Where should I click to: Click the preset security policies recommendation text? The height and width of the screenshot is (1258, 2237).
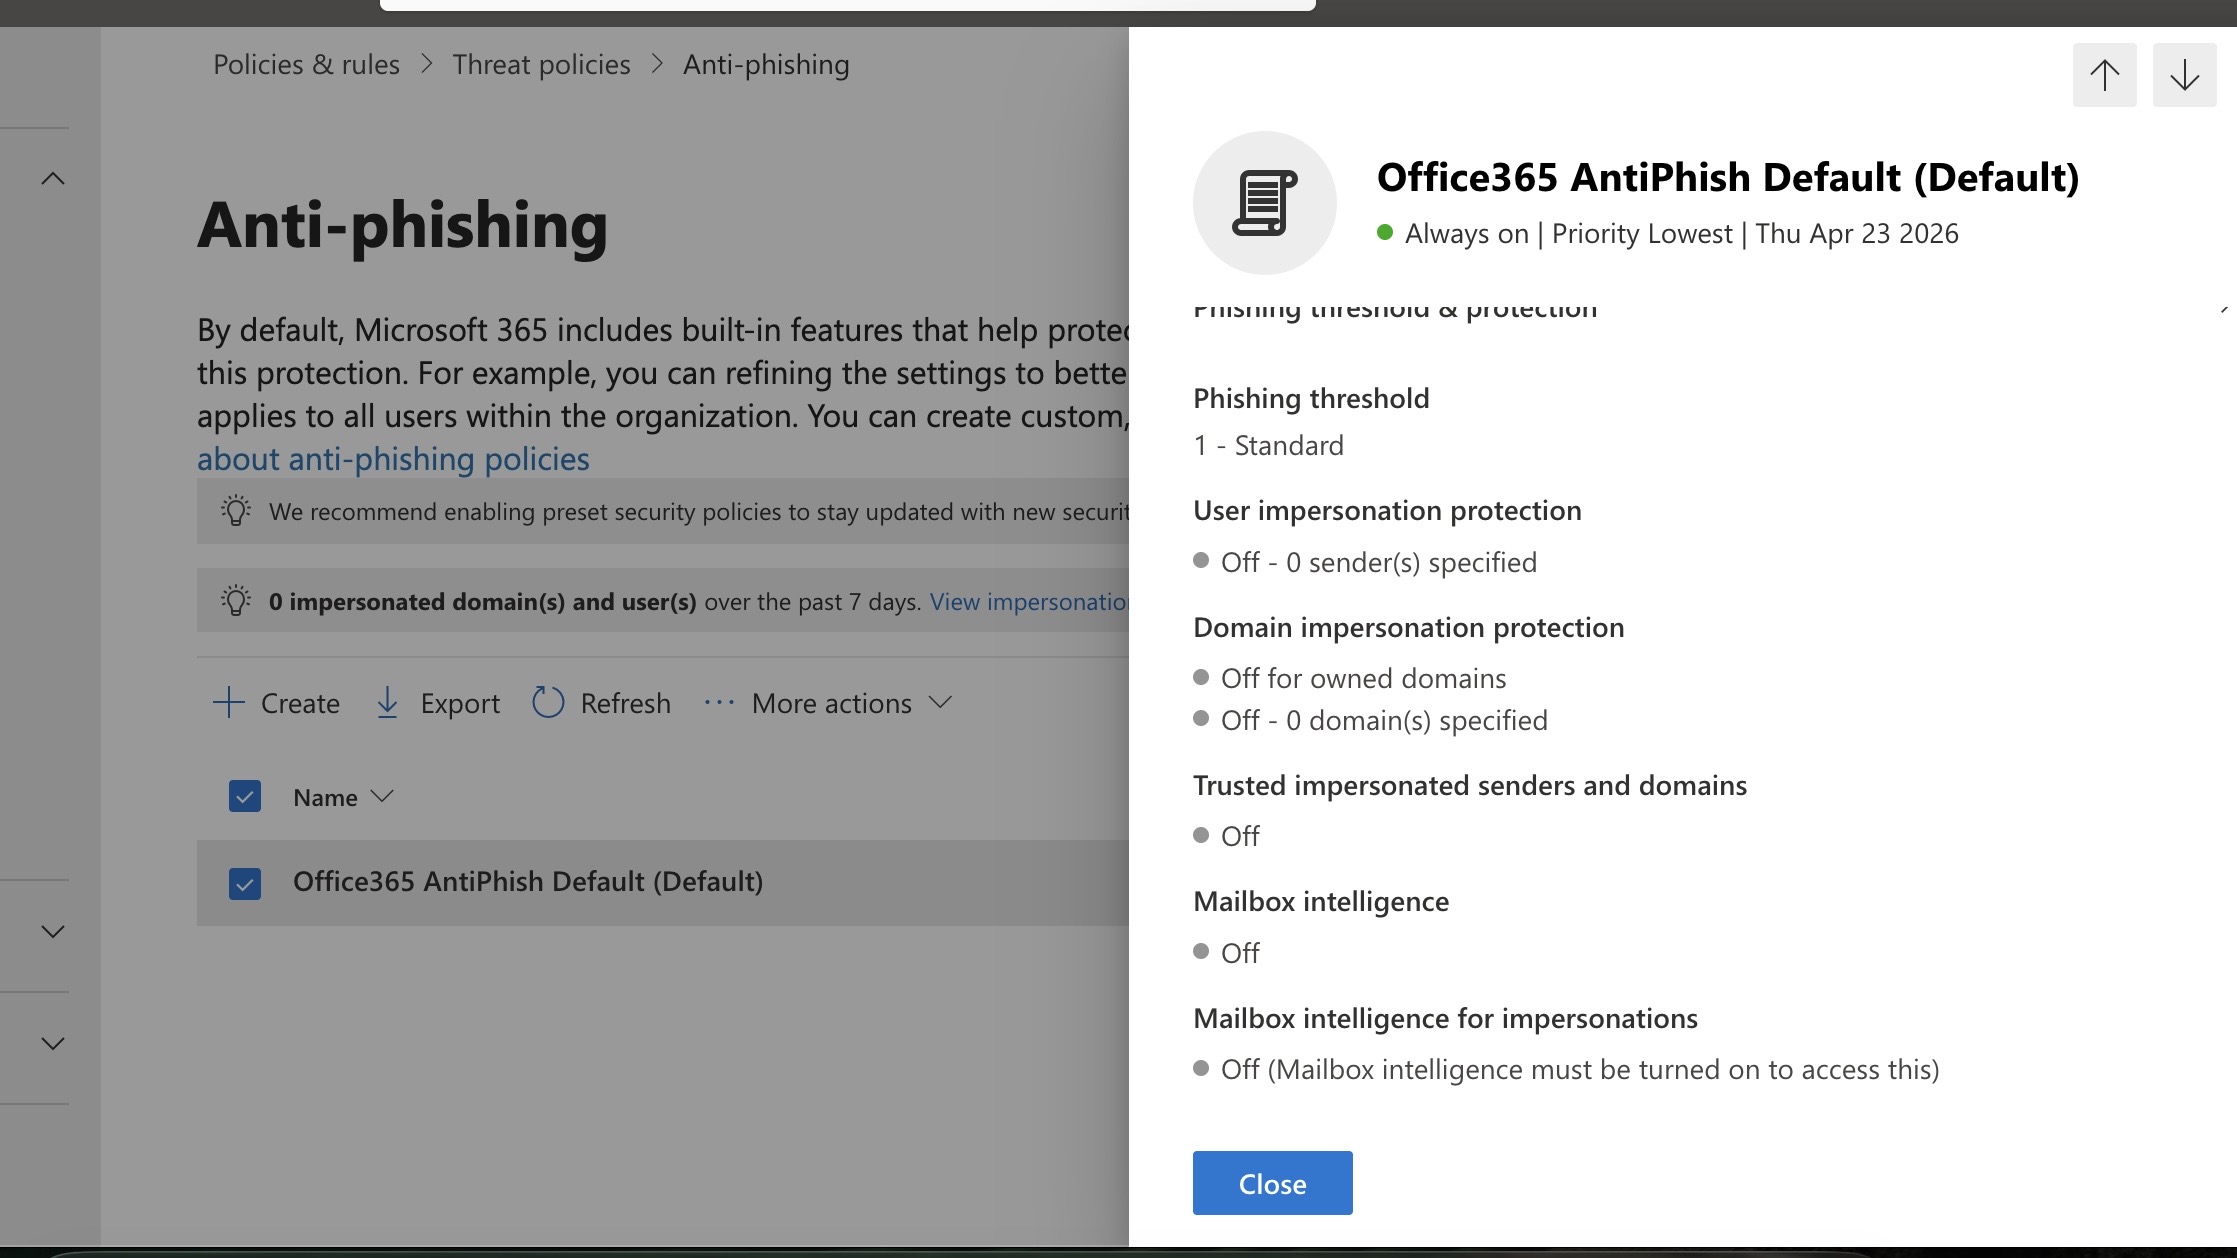click(x=699, y=512)
